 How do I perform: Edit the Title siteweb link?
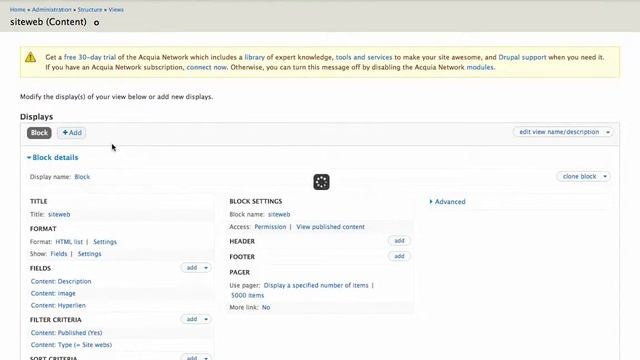pos(59,214)
